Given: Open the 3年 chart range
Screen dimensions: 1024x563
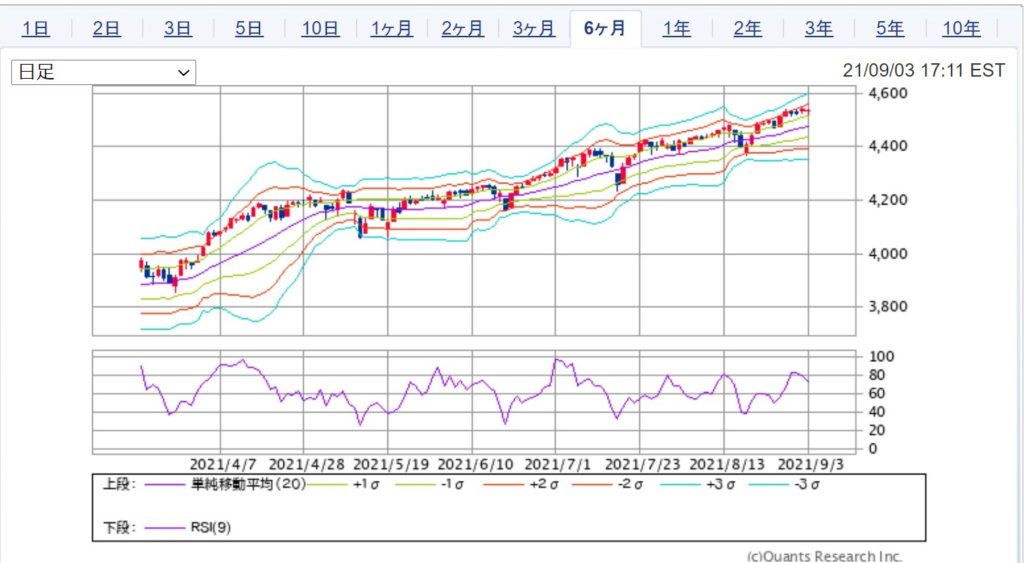Looking at the screenshot, I should point(819,28).
